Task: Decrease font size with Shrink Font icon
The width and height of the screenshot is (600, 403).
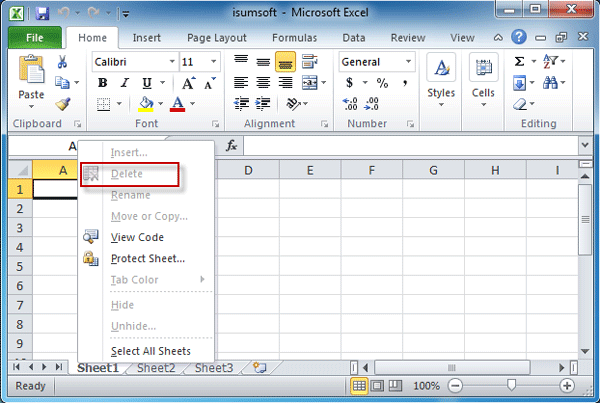Action: 210,83
